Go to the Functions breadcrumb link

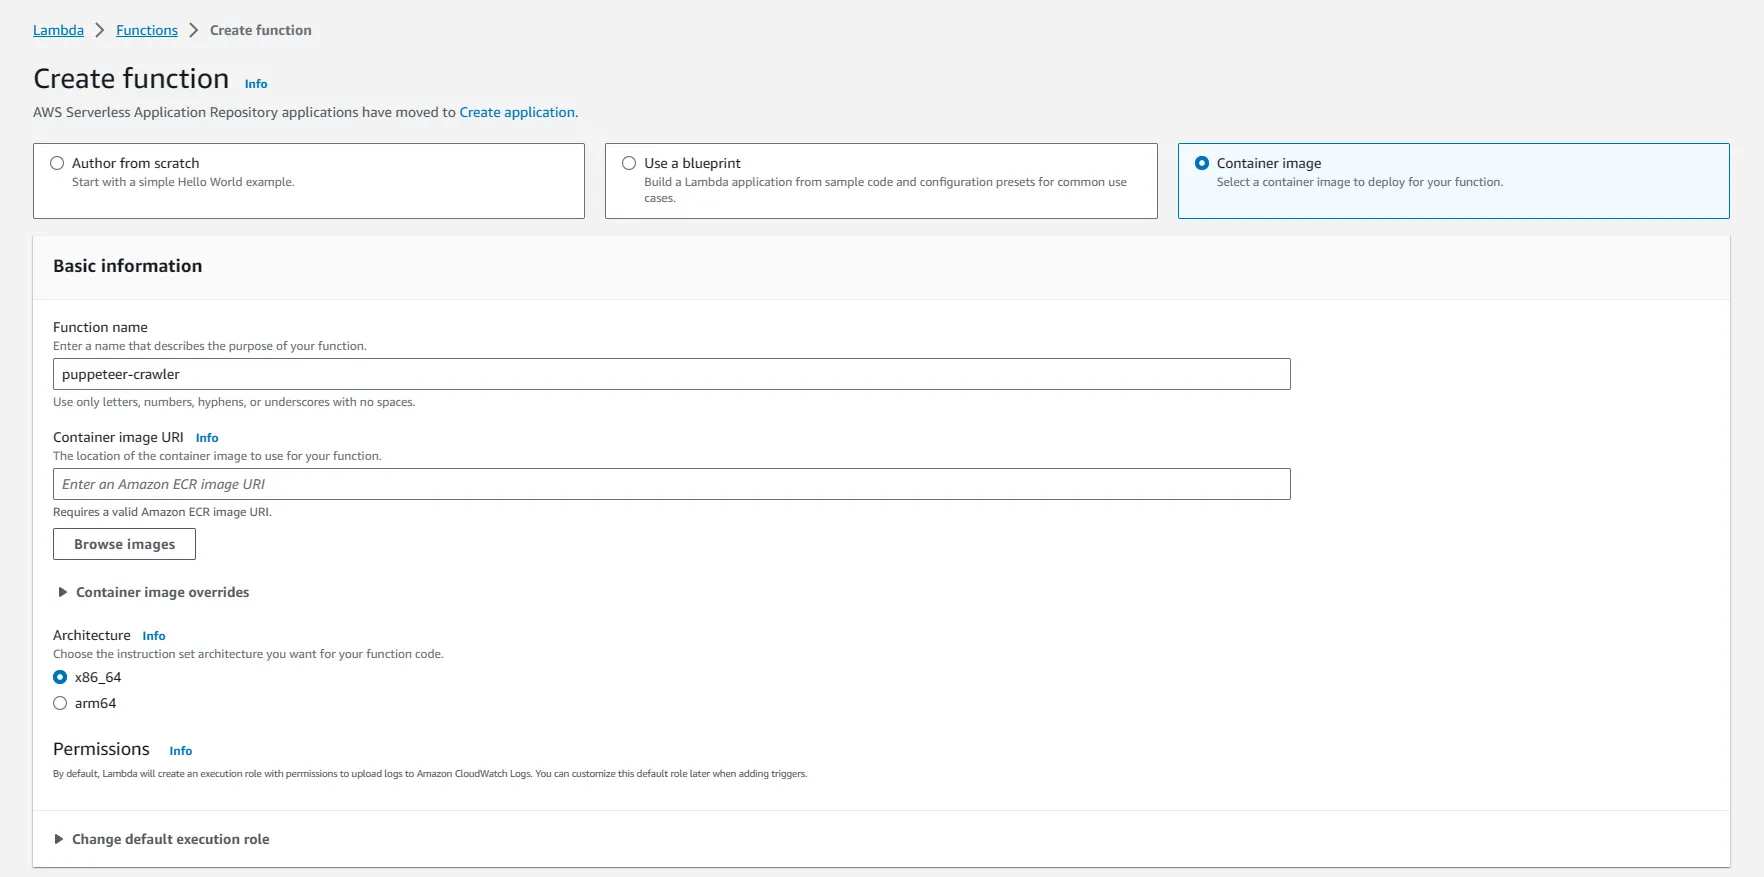coord(147,30)
